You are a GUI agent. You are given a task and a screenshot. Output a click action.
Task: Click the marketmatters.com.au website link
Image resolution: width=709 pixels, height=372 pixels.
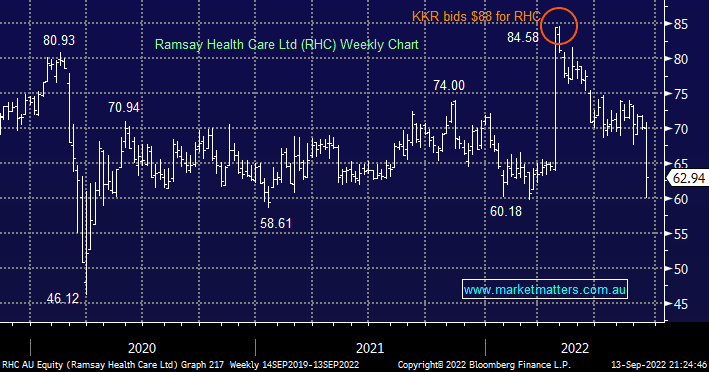pos(545,289)
